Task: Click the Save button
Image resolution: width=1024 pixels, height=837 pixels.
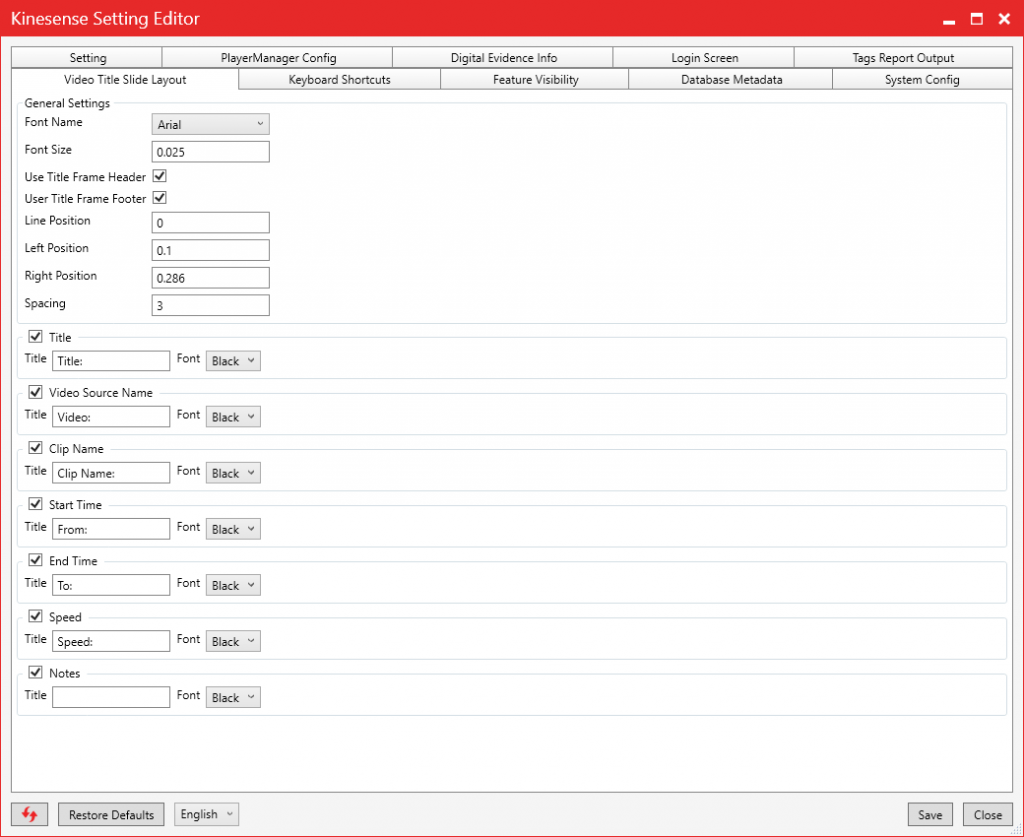Action: [x=930, y=814]
